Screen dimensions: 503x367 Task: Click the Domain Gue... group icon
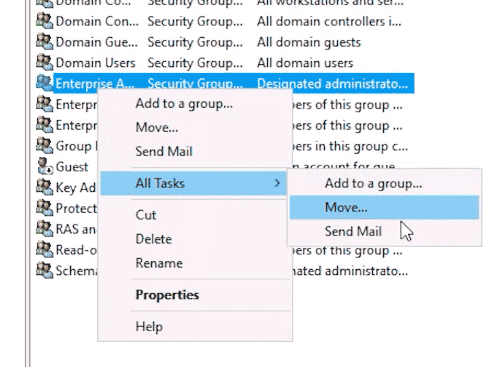[x=44, y=42]
